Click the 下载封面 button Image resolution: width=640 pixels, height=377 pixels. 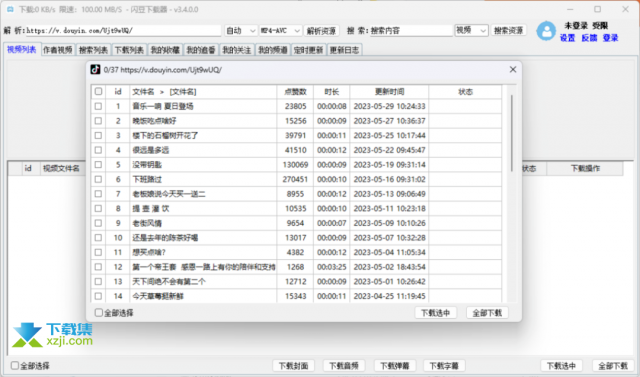[293, 366]
